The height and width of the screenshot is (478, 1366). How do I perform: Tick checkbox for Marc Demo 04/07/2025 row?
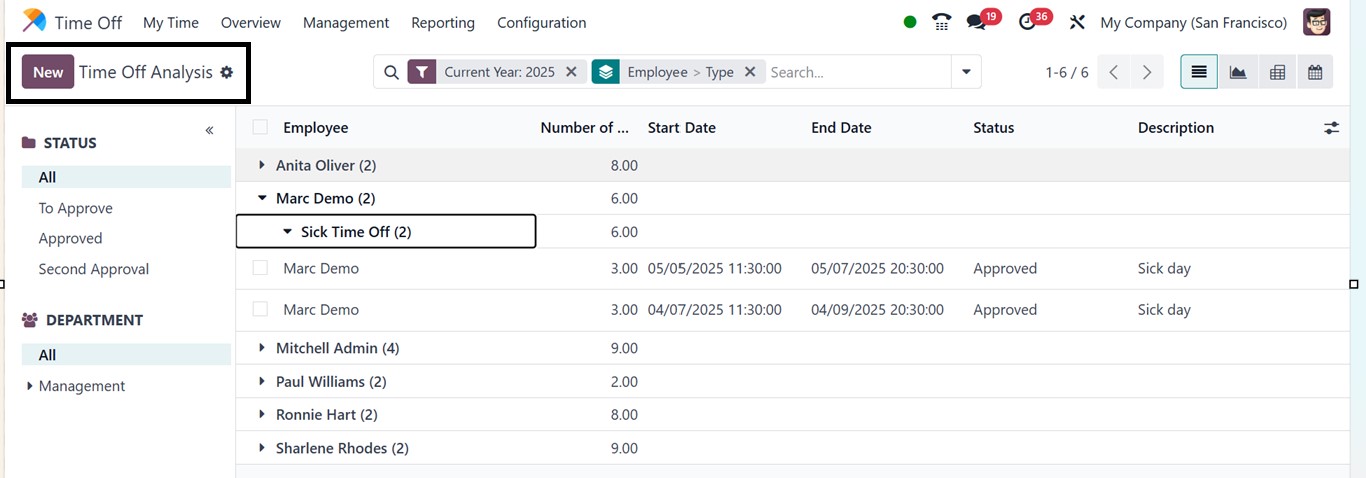(x=260, y=310)
